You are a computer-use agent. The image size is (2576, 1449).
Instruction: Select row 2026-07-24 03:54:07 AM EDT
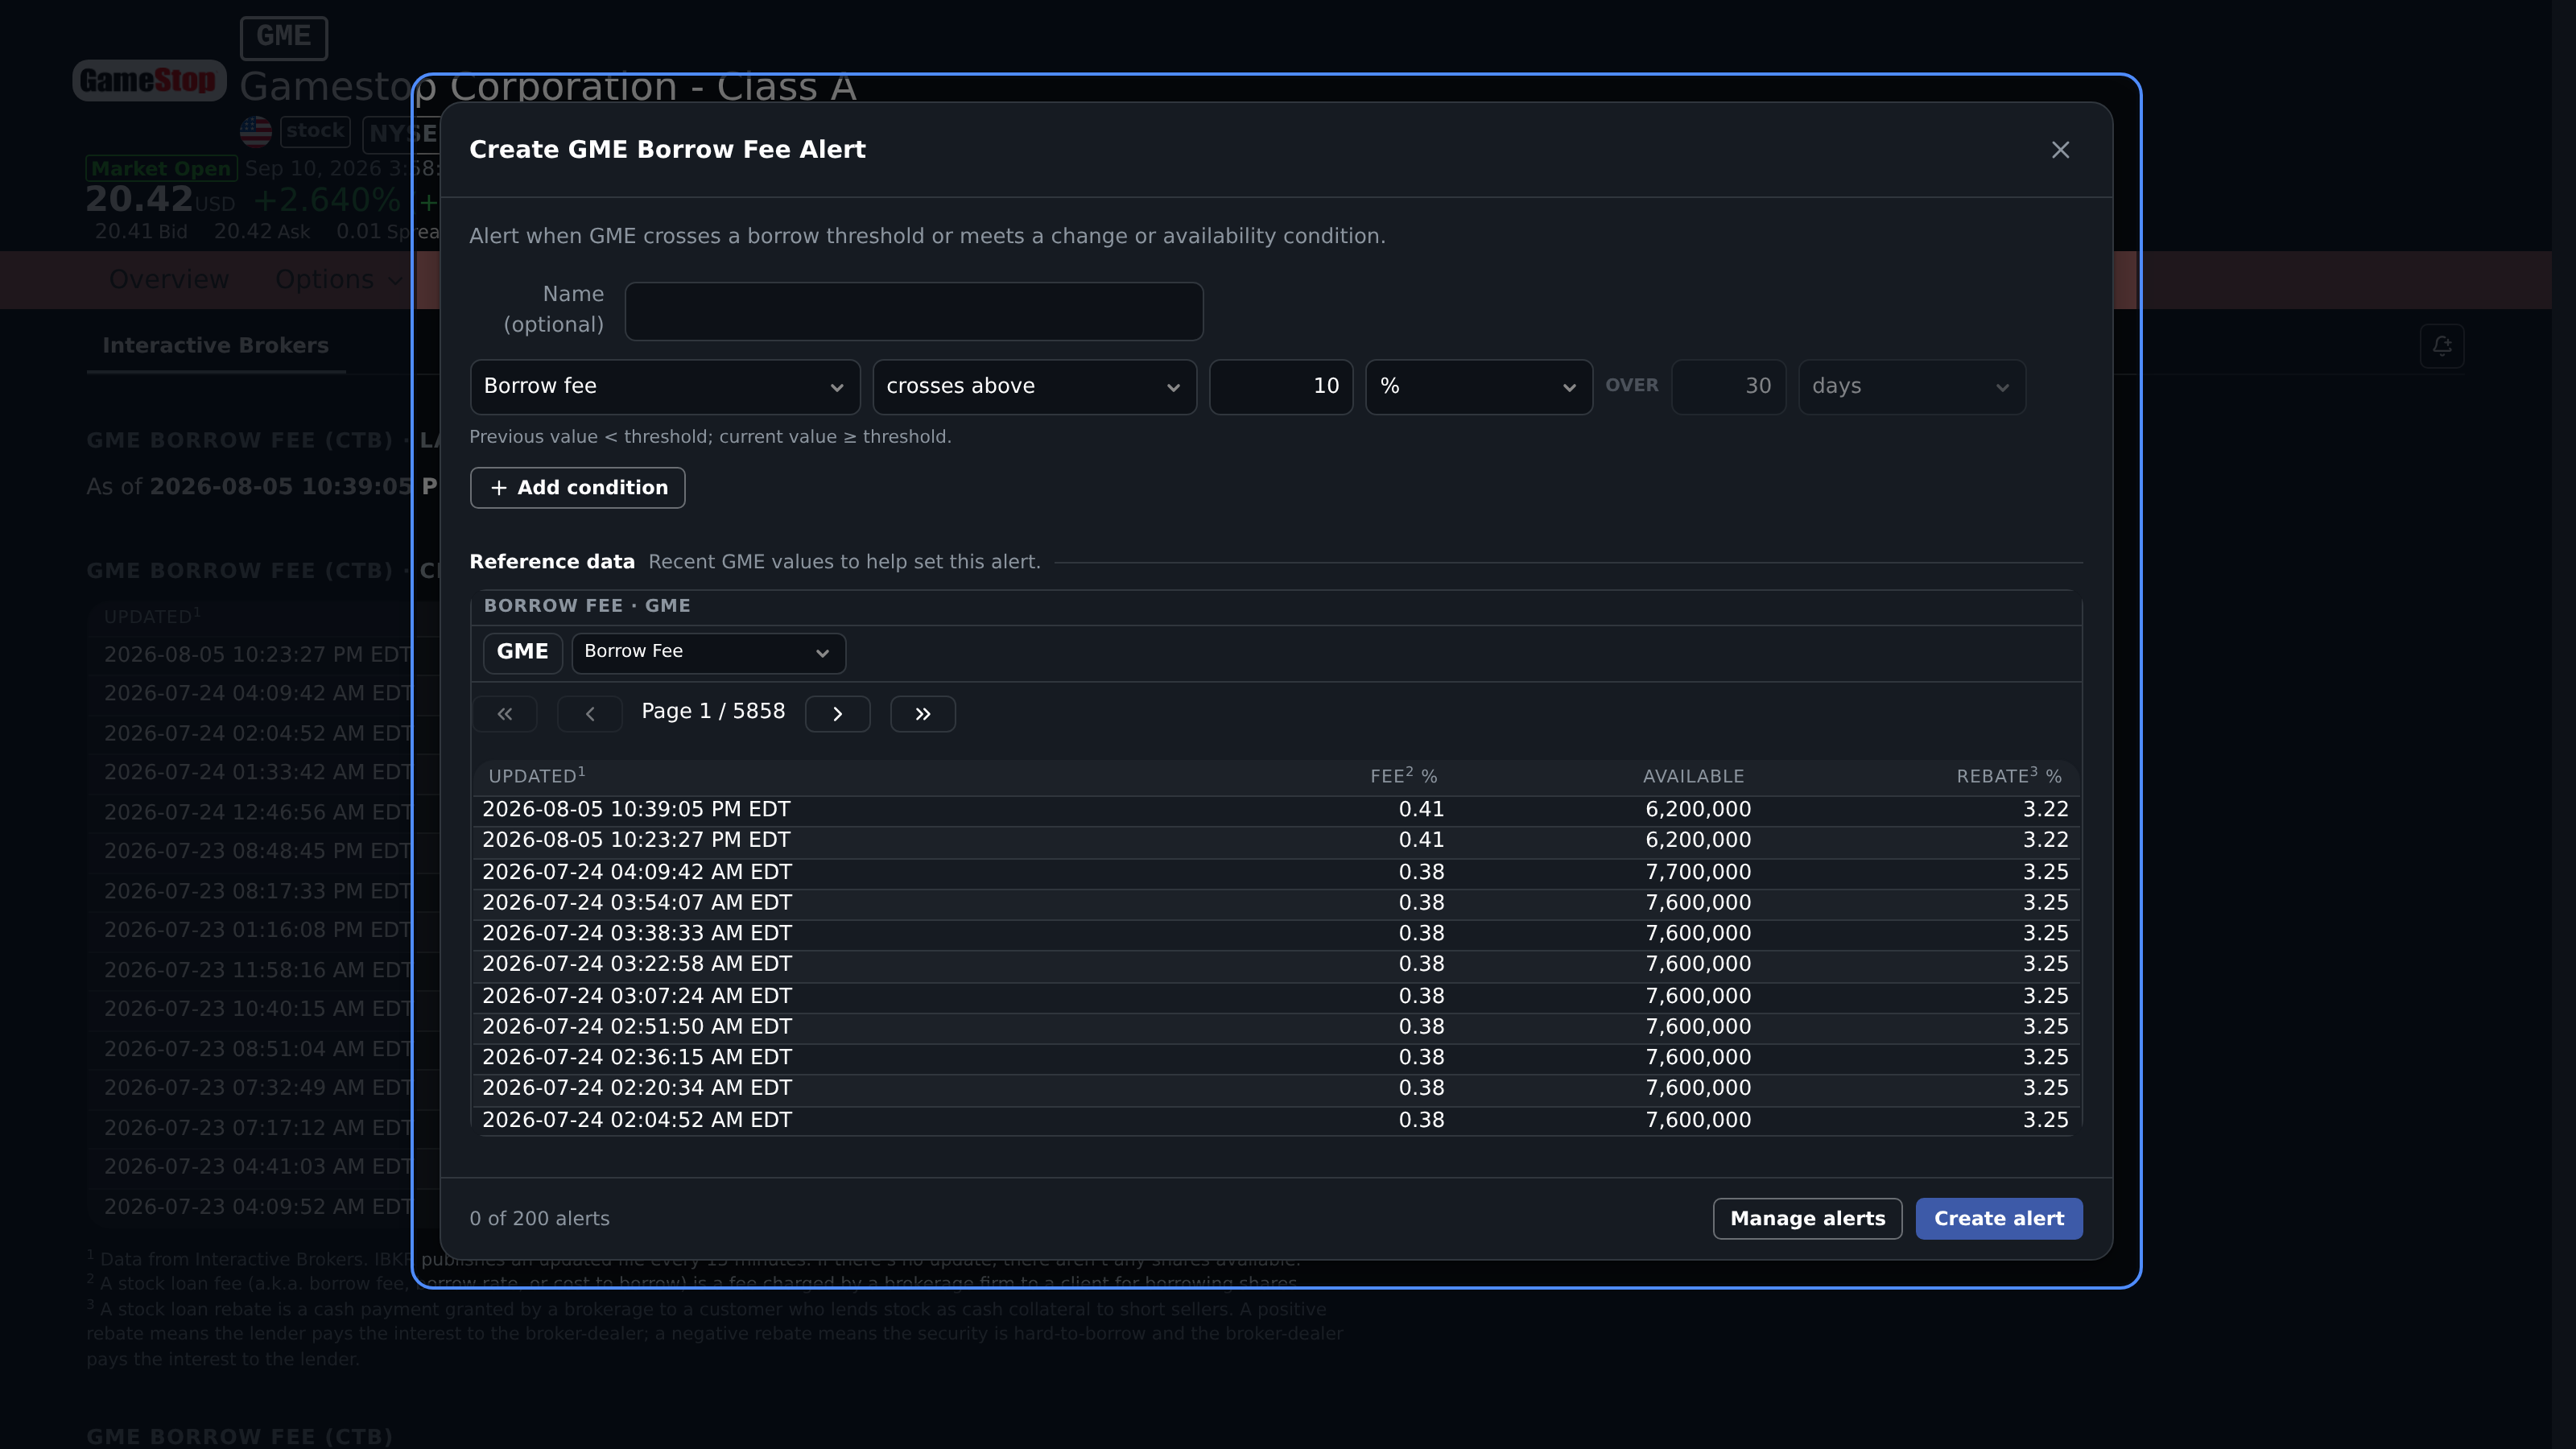coord(1275,903)
